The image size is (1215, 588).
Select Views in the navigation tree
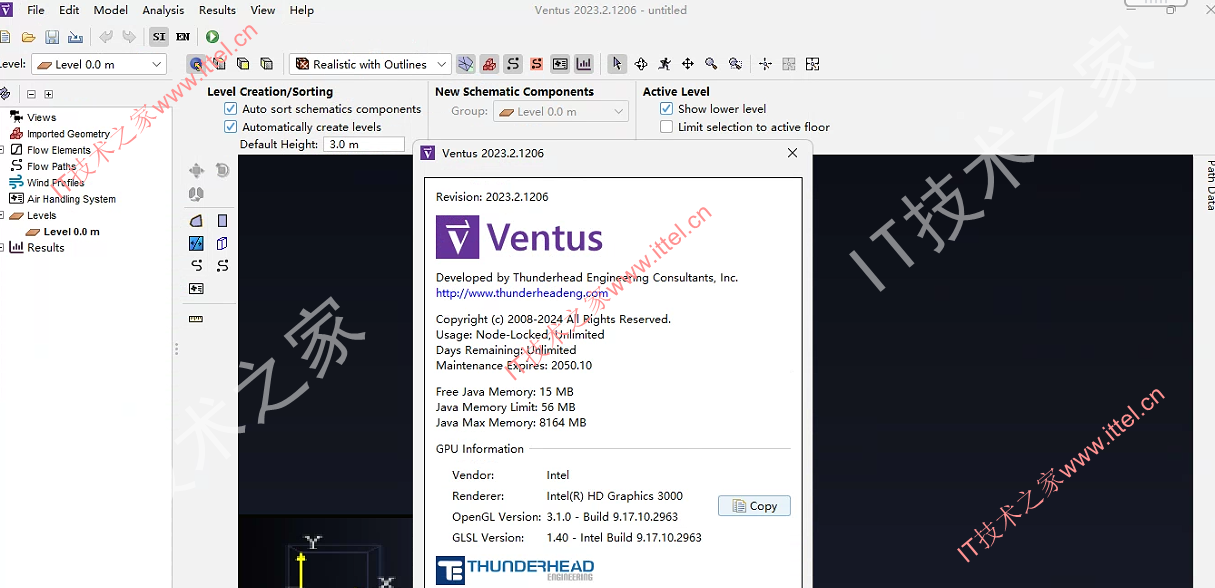point(41,117)
